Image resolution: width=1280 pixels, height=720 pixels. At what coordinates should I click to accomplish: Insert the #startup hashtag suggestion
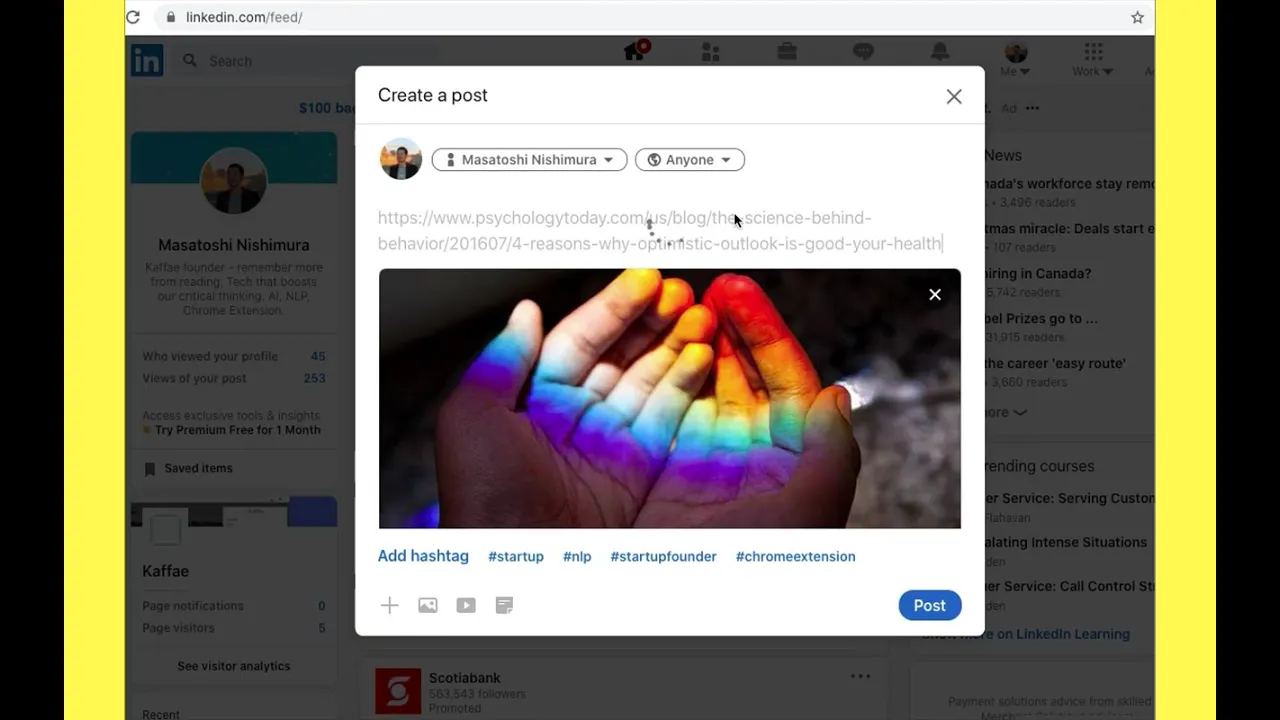(x=516, y=557)
